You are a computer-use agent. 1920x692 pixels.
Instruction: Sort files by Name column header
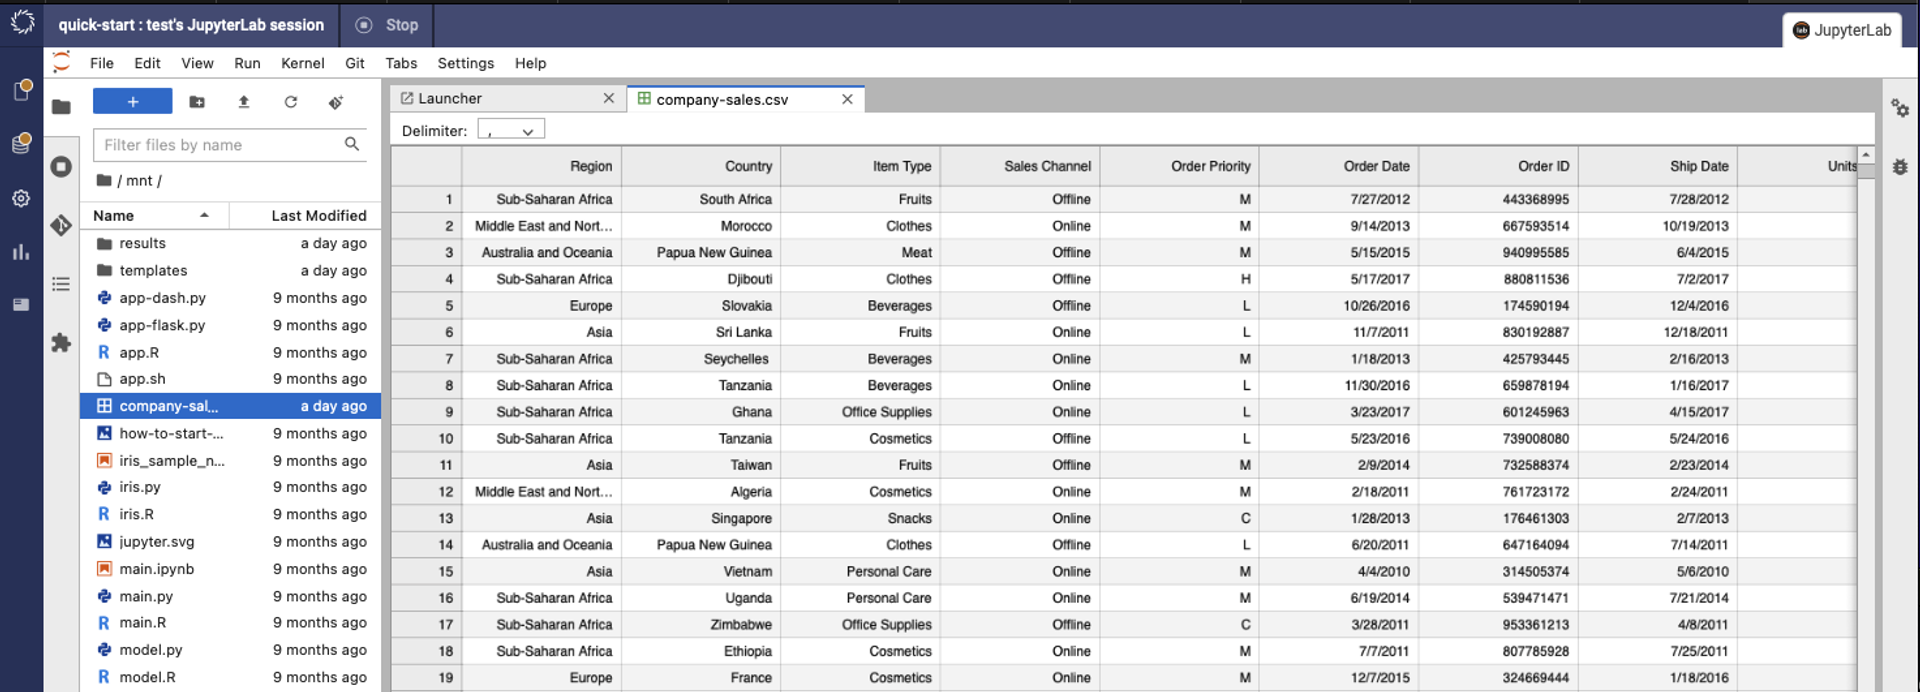click(x=154, y=215)
